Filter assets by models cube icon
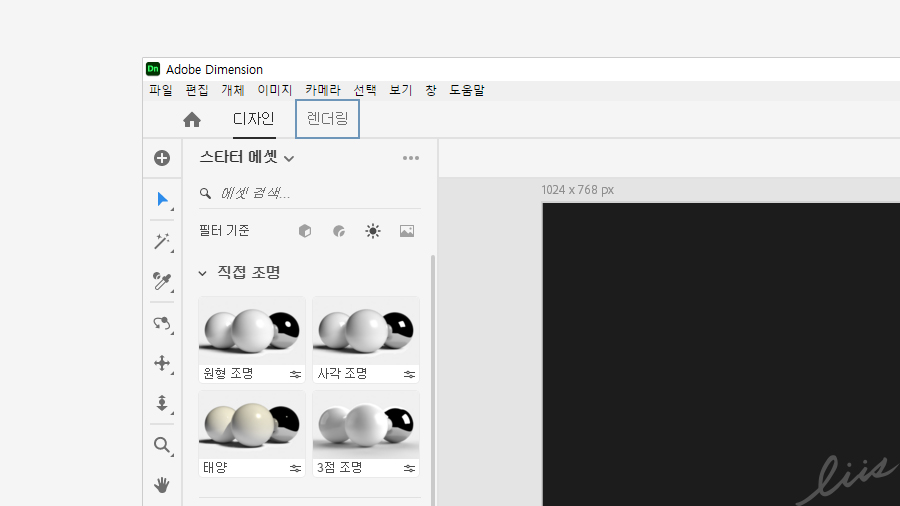 [305, 231]
